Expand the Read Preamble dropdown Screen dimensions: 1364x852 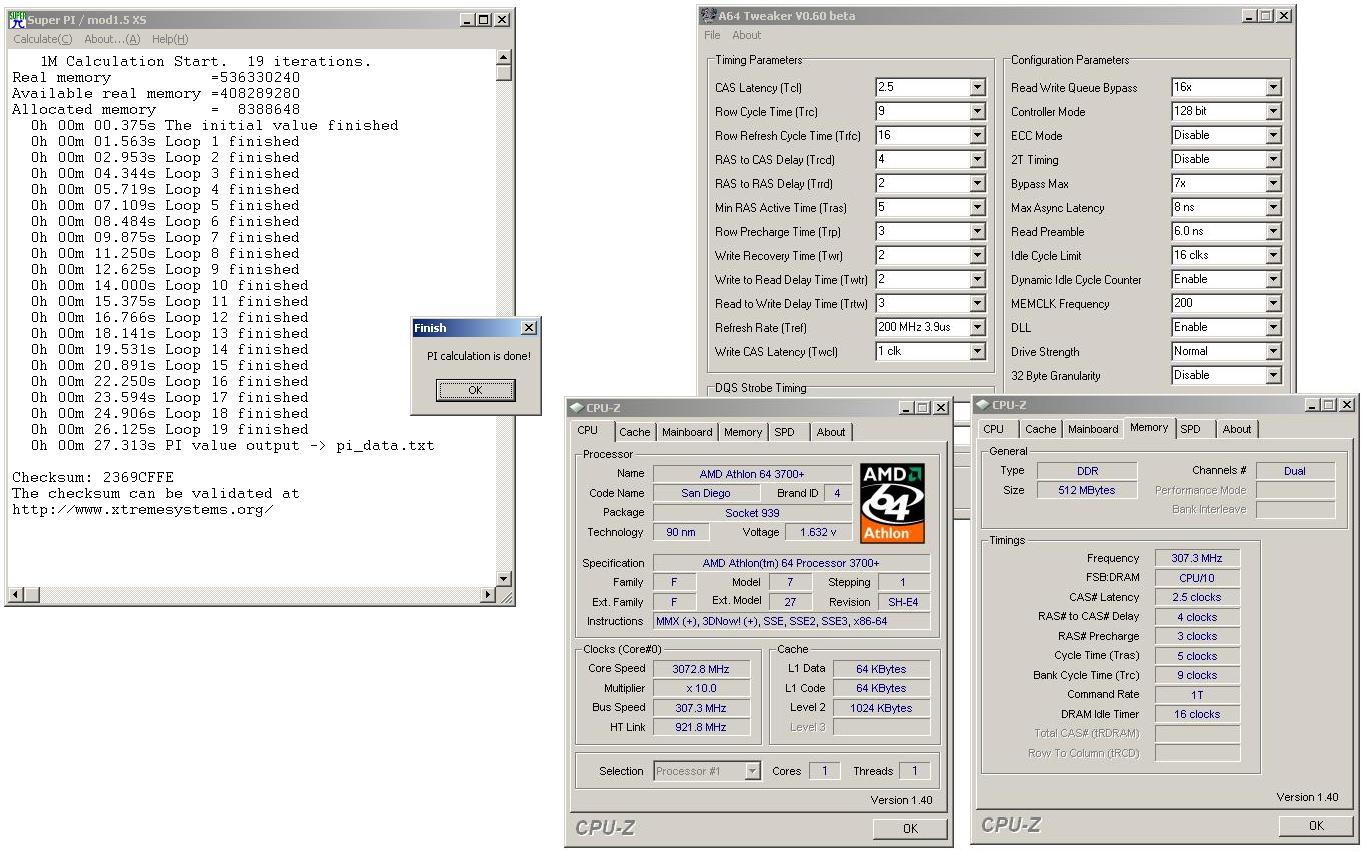1273,232
